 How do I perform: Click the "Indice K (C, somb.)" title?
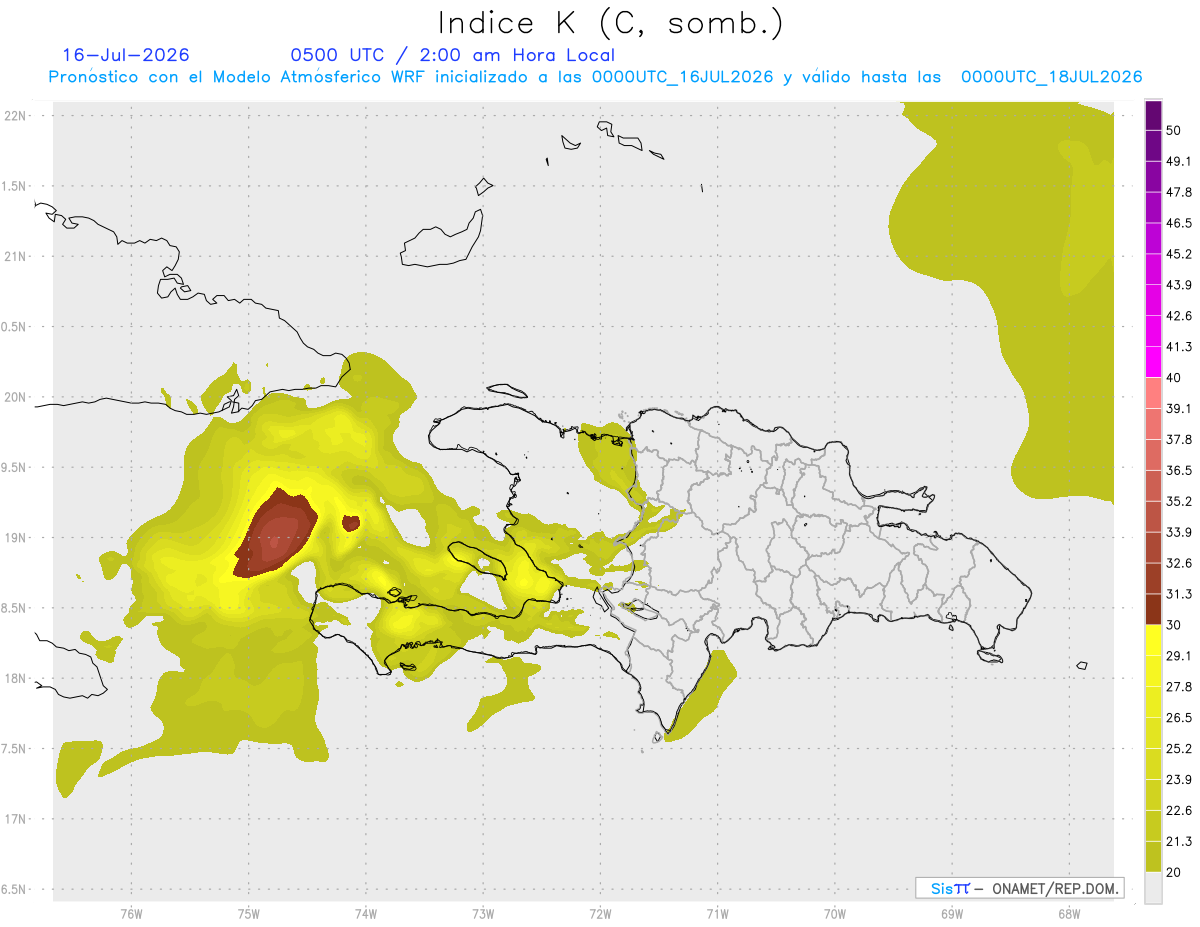(610, 23)
